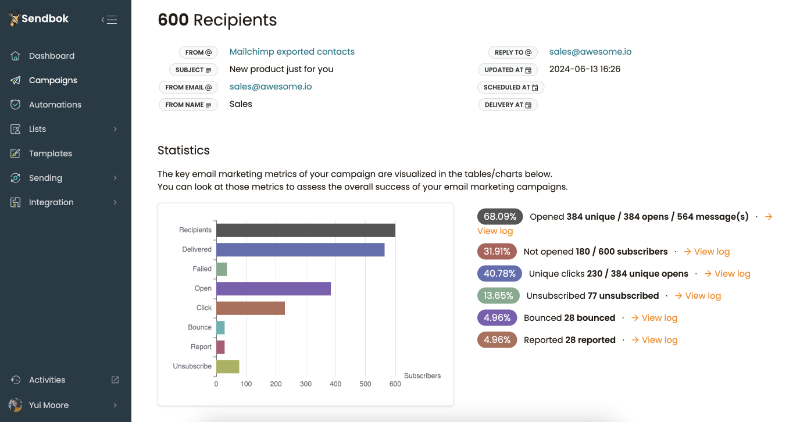Open the Templates menu item
This screenshot has height=422, width=800.
[x=50, y=154]
